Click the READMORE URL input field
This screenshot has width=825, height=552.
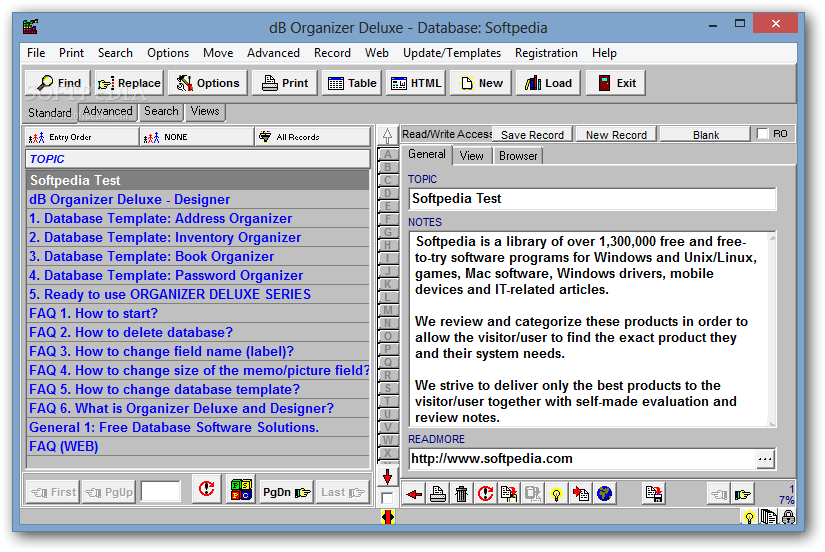coord(582,459)
